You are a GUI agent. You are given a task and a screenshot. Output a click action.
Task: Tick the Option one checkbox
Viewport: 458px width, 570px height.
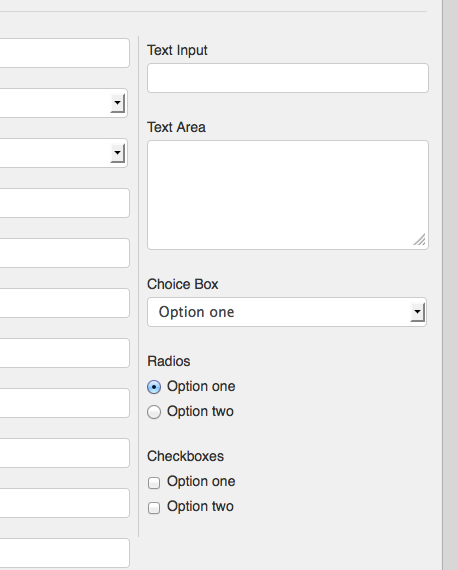154,483
